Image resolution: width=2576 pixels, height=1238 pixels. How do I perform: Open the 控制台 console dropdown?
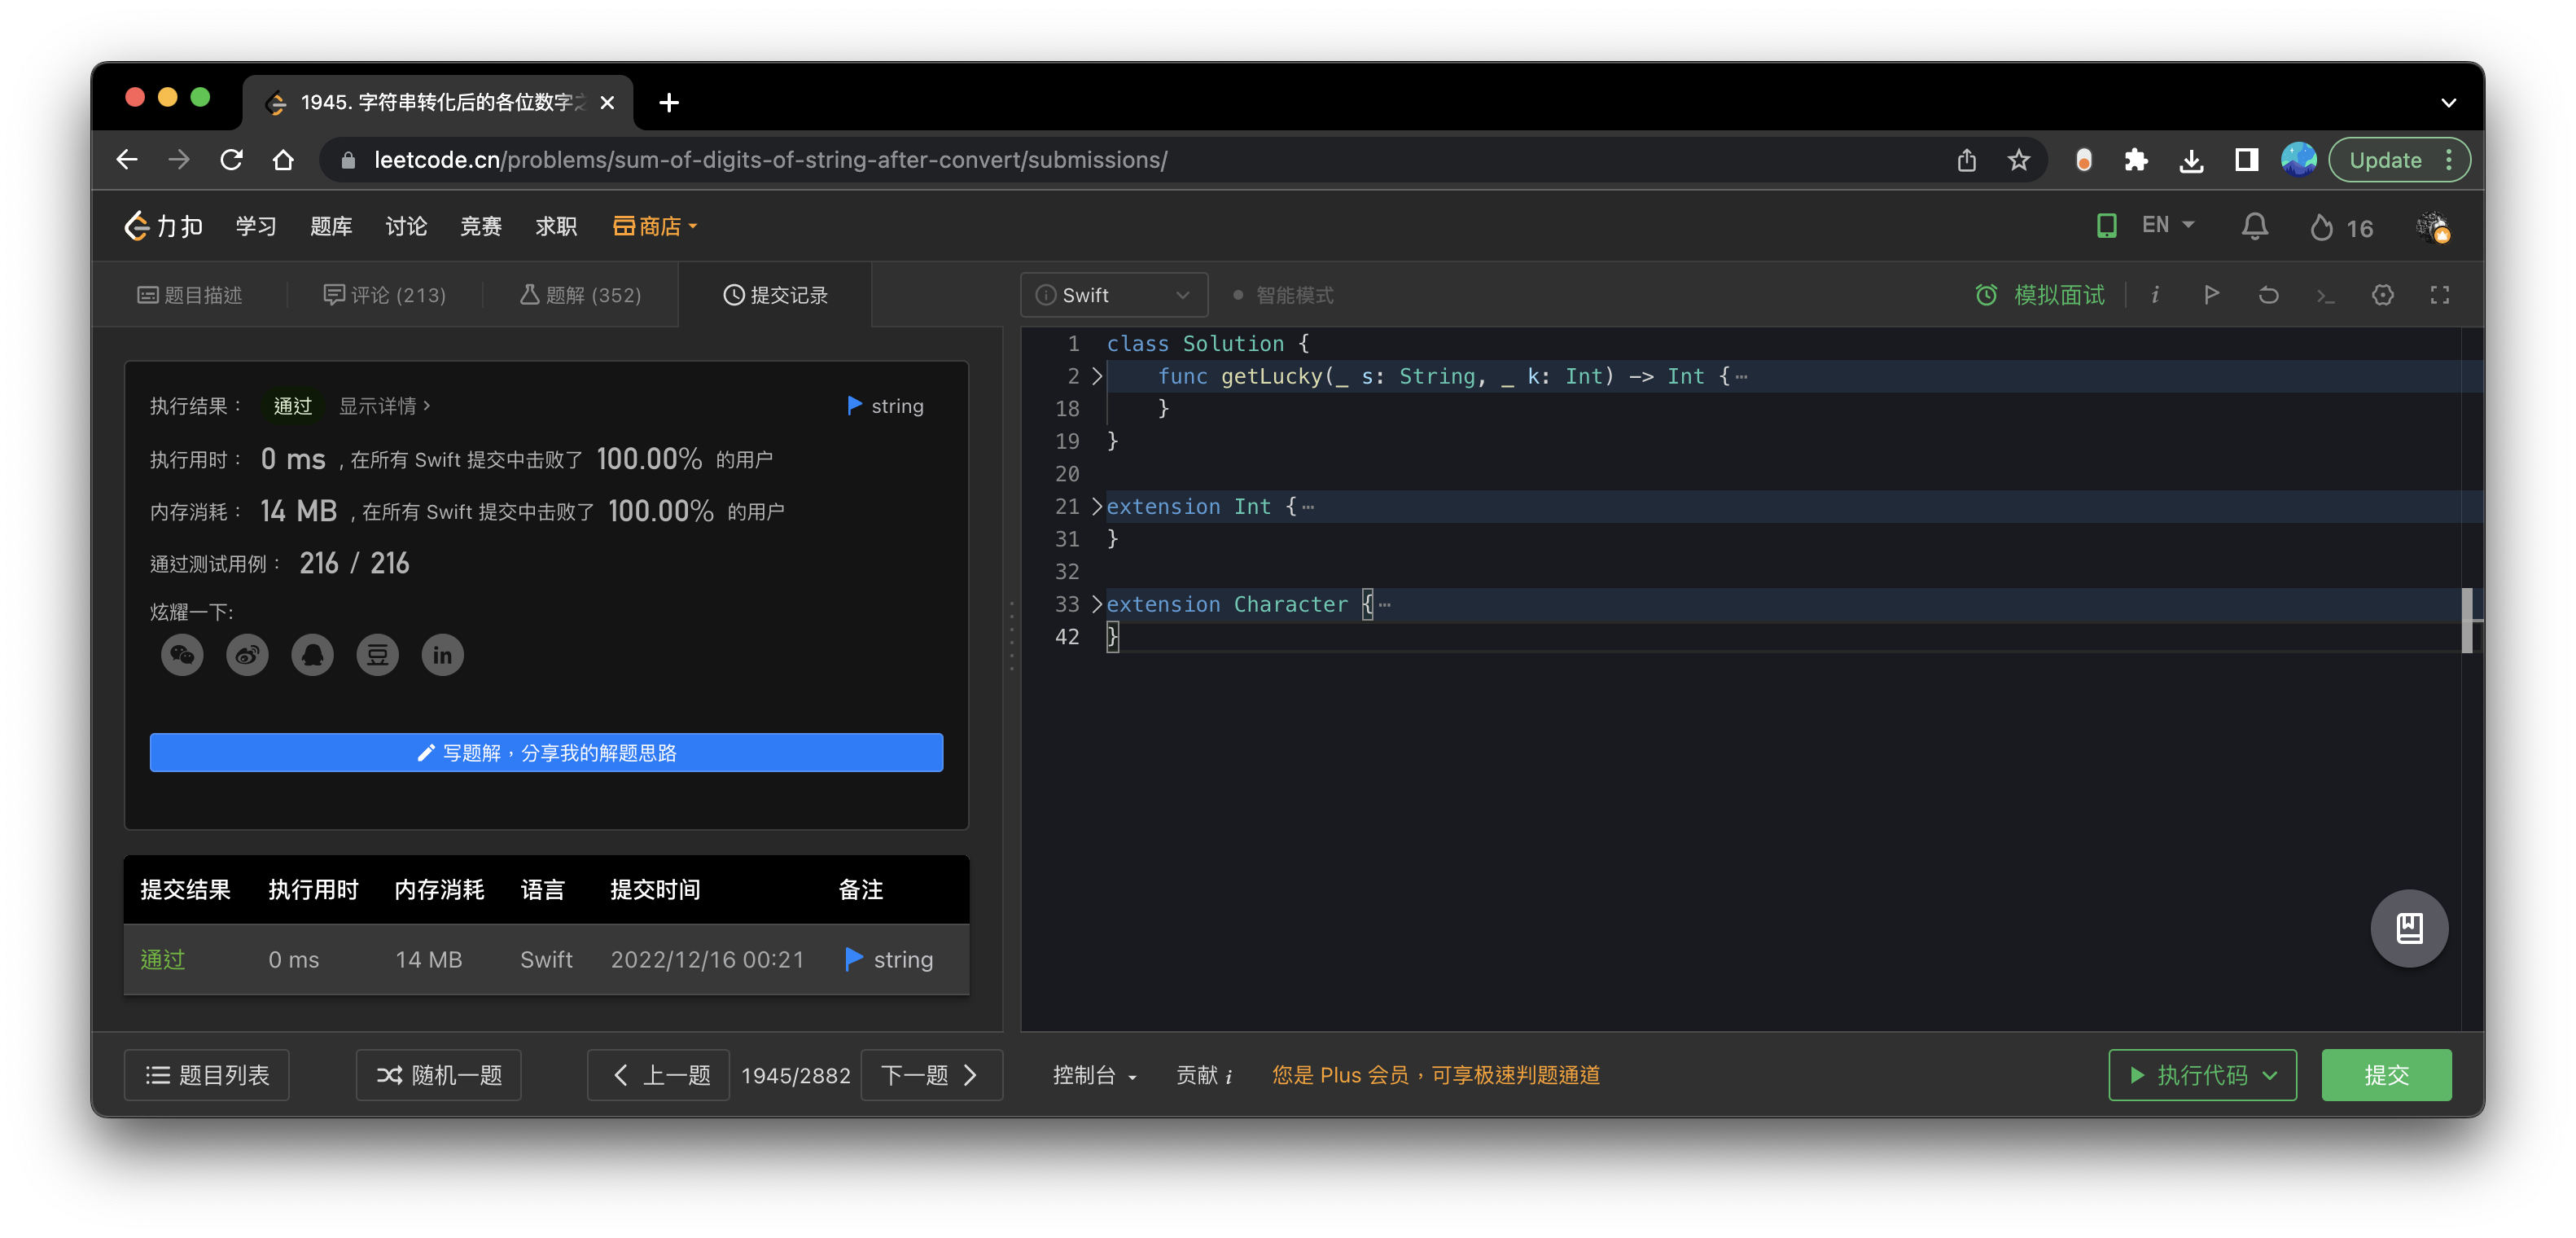pos(1094,1075)
